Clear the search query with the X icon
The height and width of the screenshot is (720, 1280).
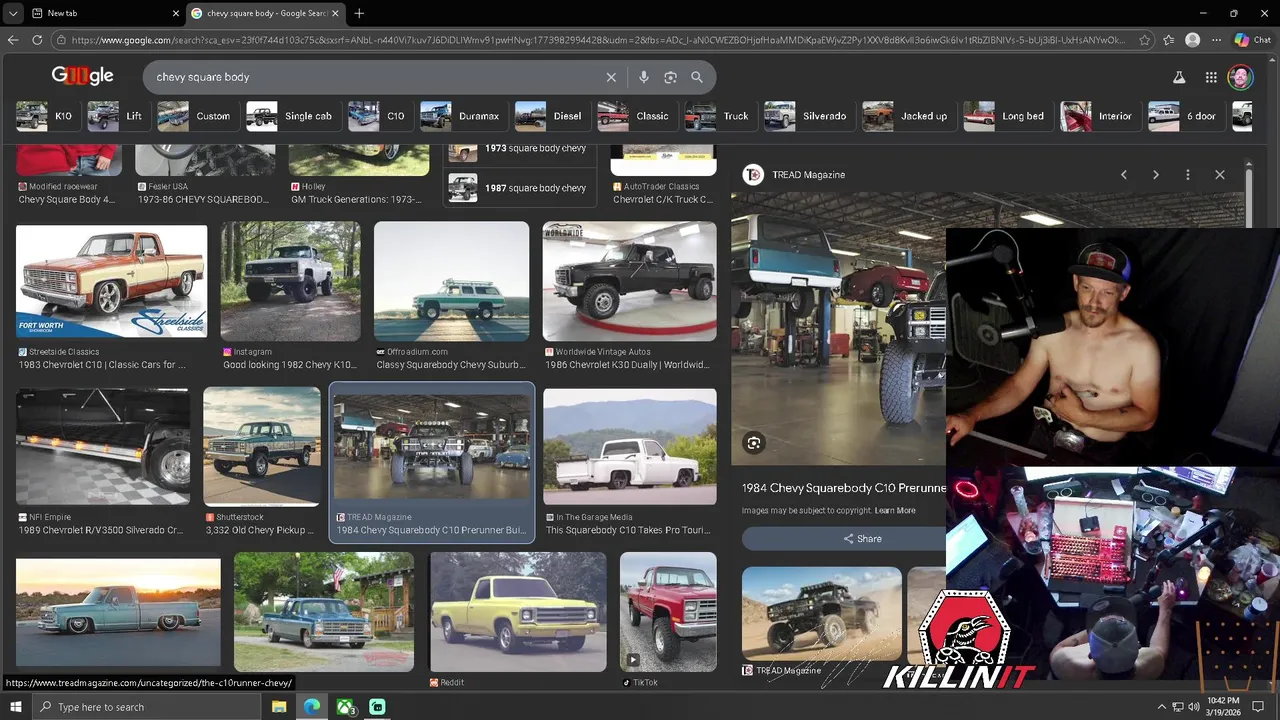pos(611,77)
